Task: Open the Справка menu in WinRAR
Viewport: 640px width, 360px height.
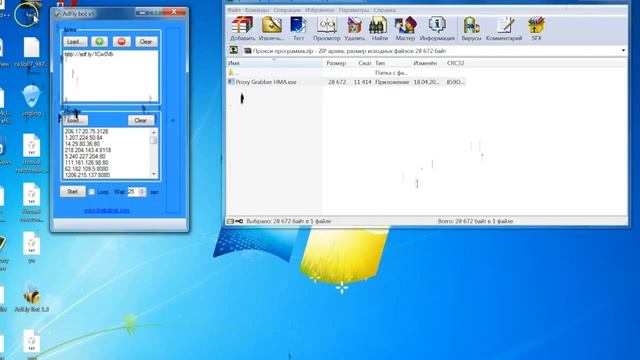Action: 384,10
